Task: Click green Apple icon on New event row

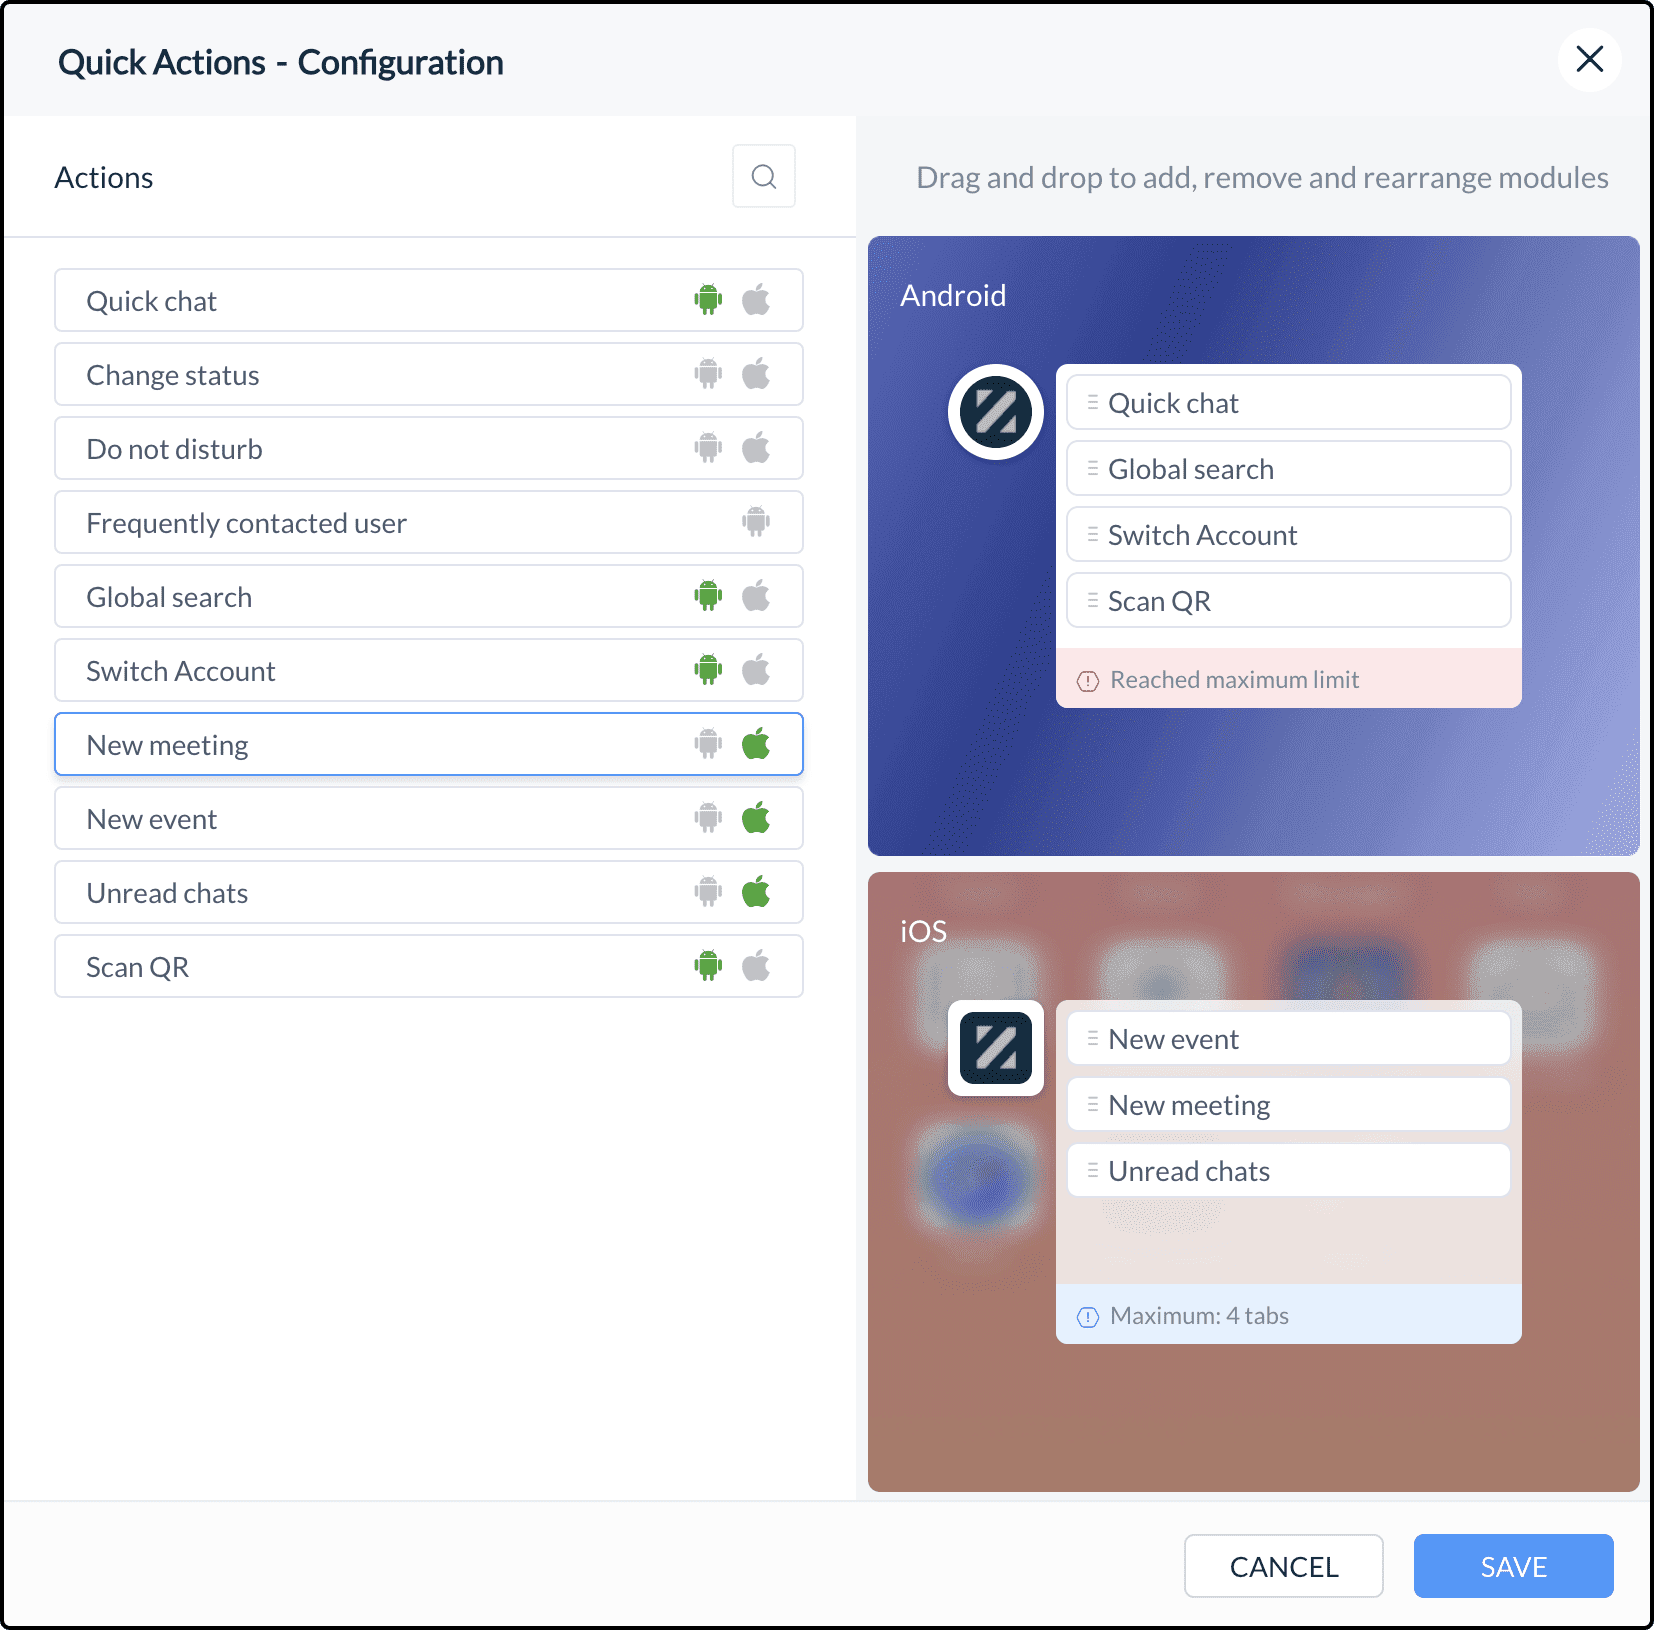Action: [756, 818]
